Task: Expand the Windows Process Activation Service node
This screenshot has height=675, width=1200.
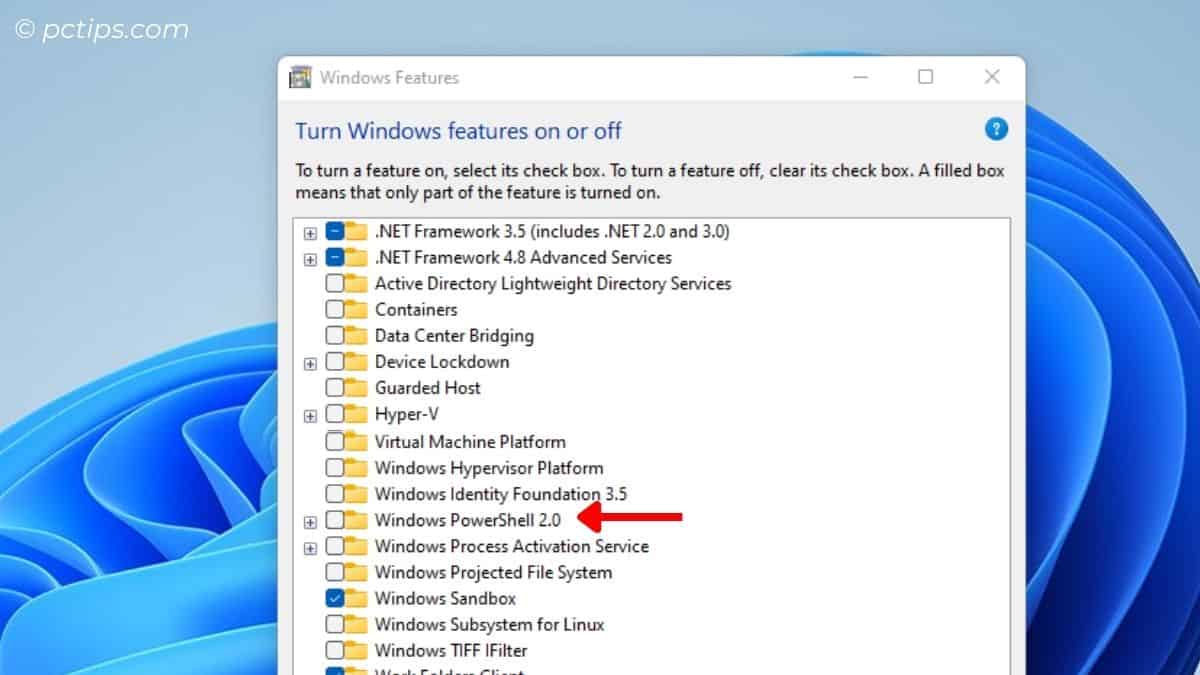Action: pyautogui.click(x=309, y=546)
